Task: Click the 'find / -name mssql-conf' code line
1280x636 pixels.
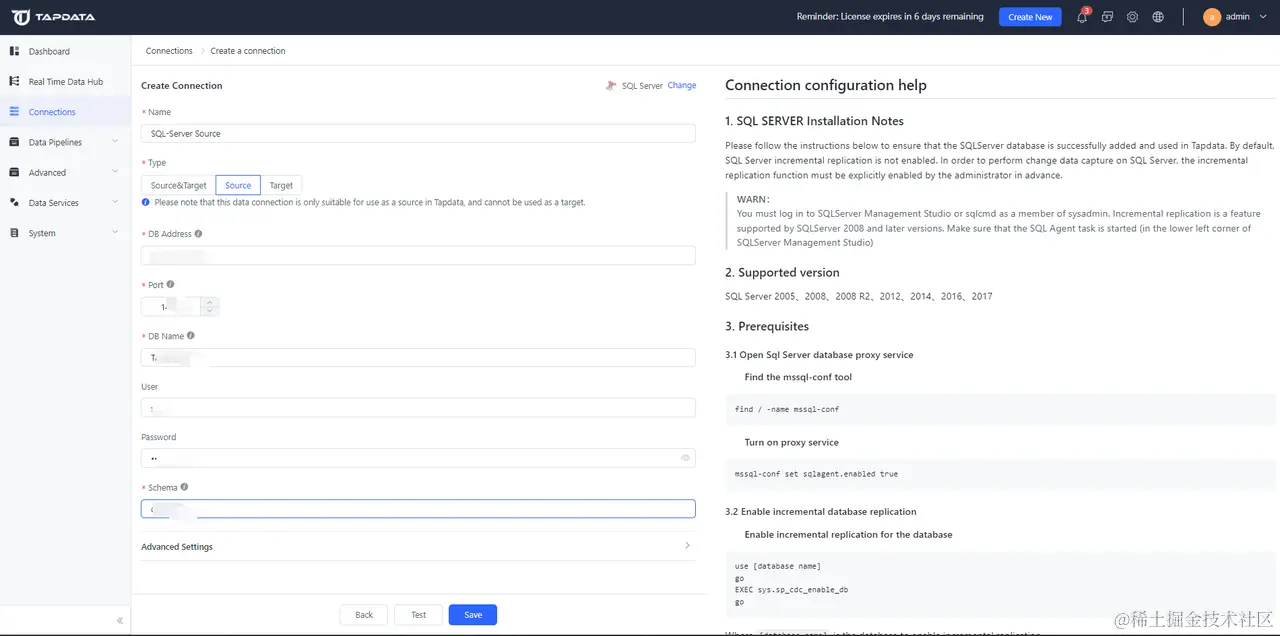Action: tap(787, 409)
